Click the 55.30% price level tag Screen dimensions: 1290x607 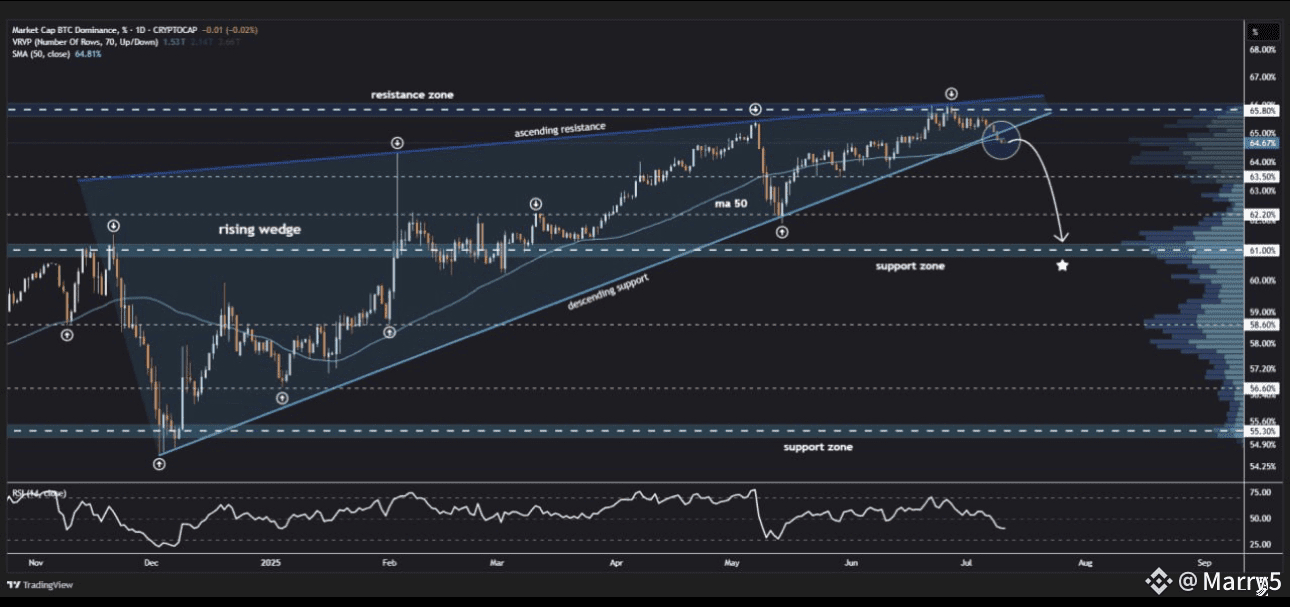coord(1262,431)
